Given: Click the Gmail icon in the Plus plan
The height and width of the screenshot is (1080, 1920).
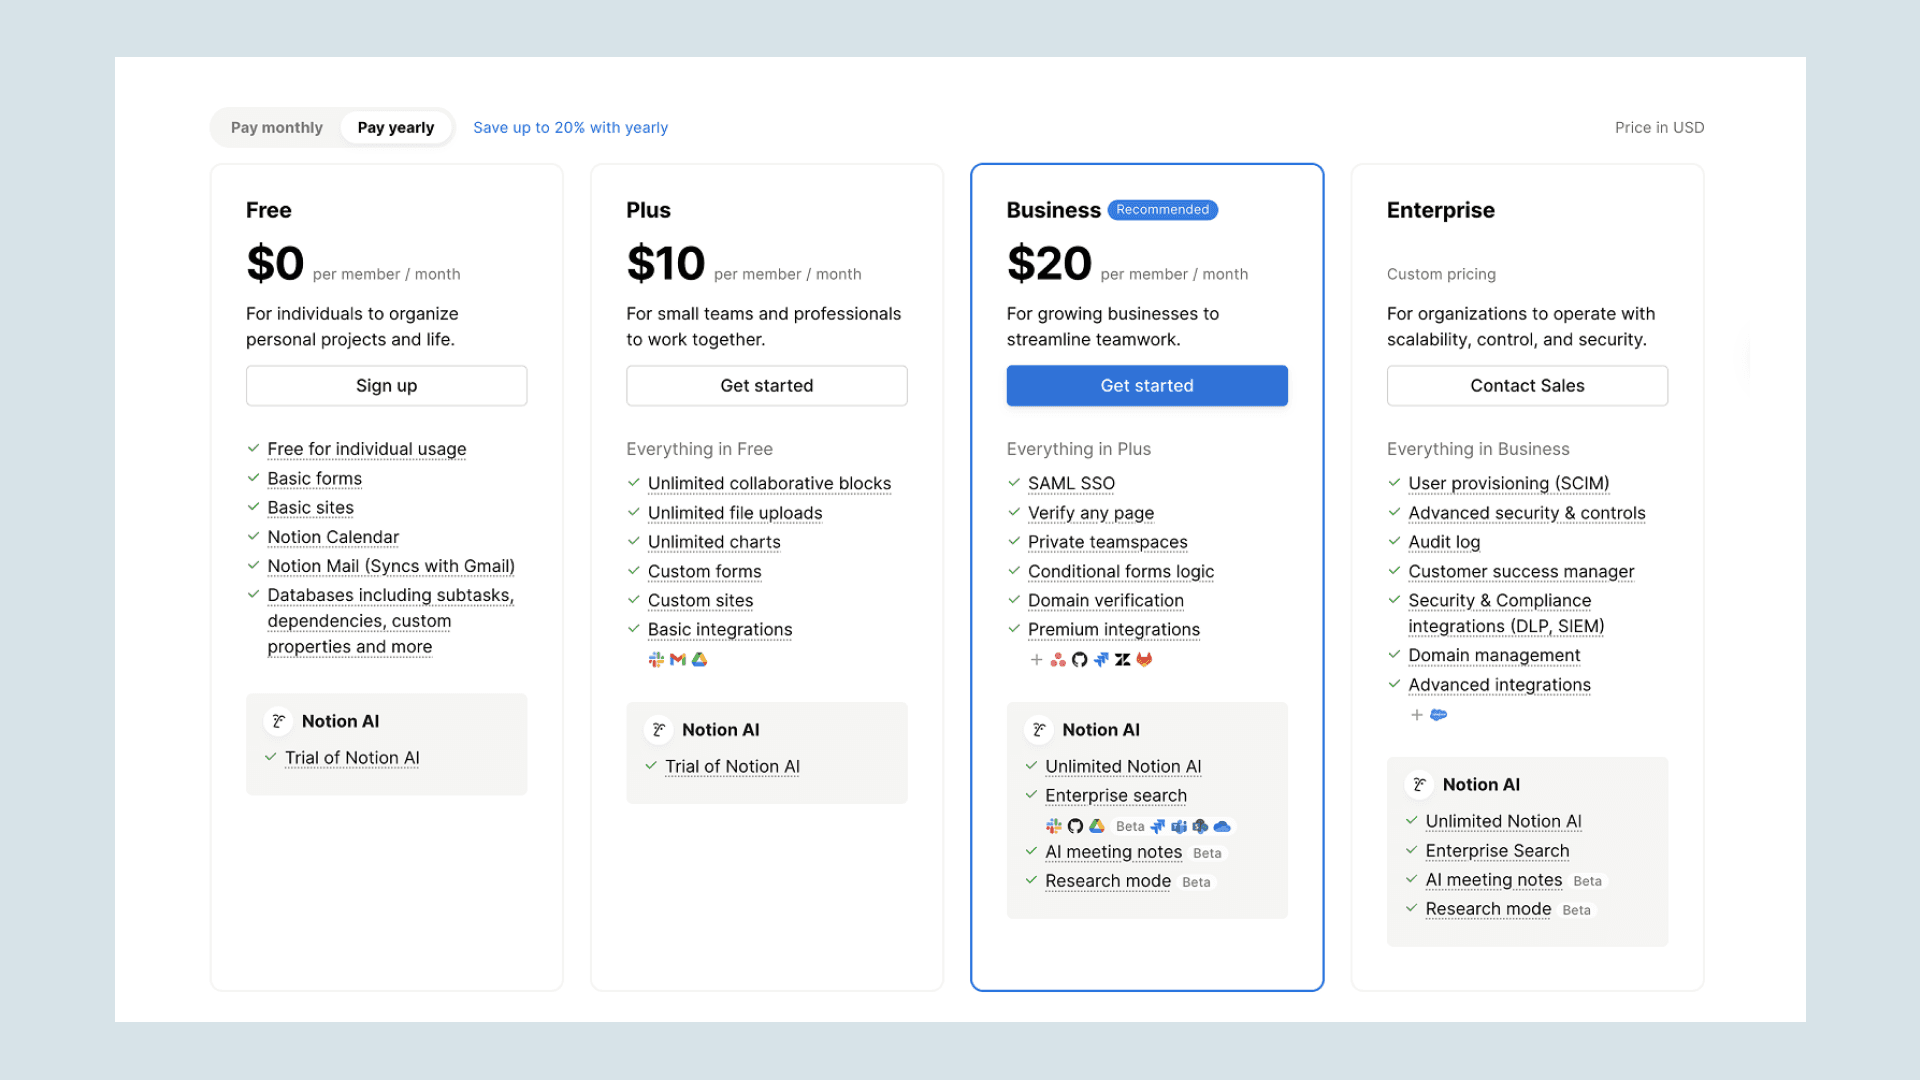Looking at the screenshot, I should pos(678,660).
